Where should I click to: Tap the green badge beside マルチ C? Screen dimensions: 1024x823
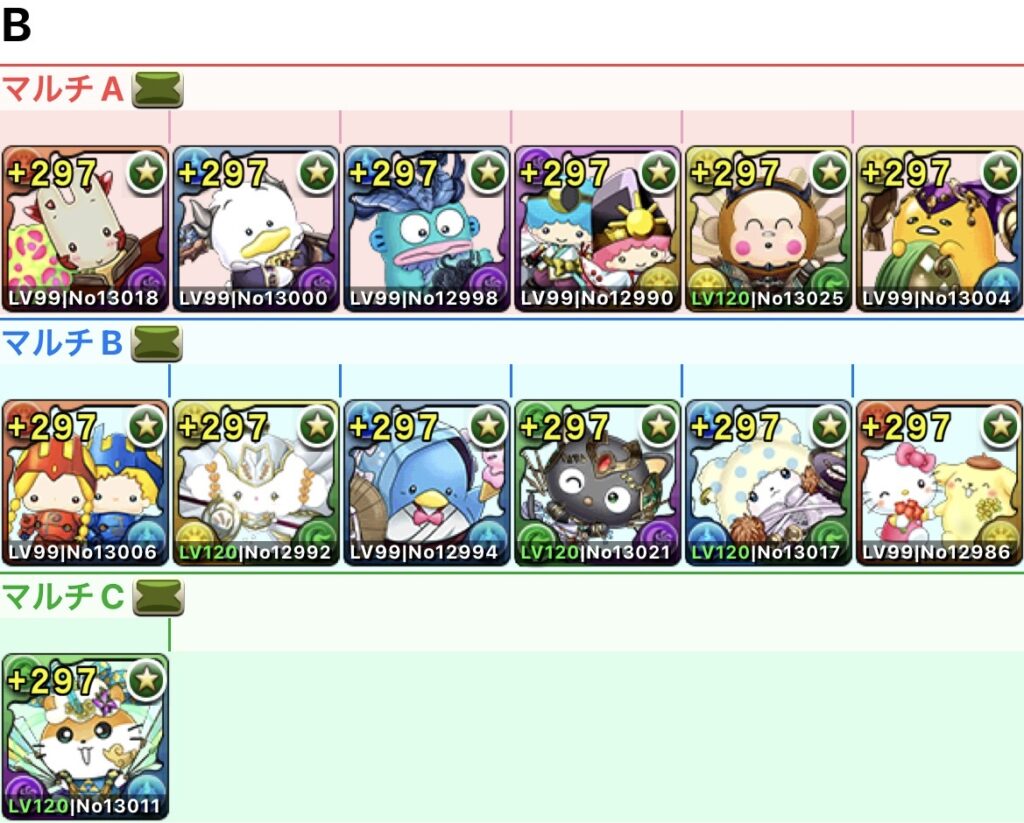click(158, 598)
